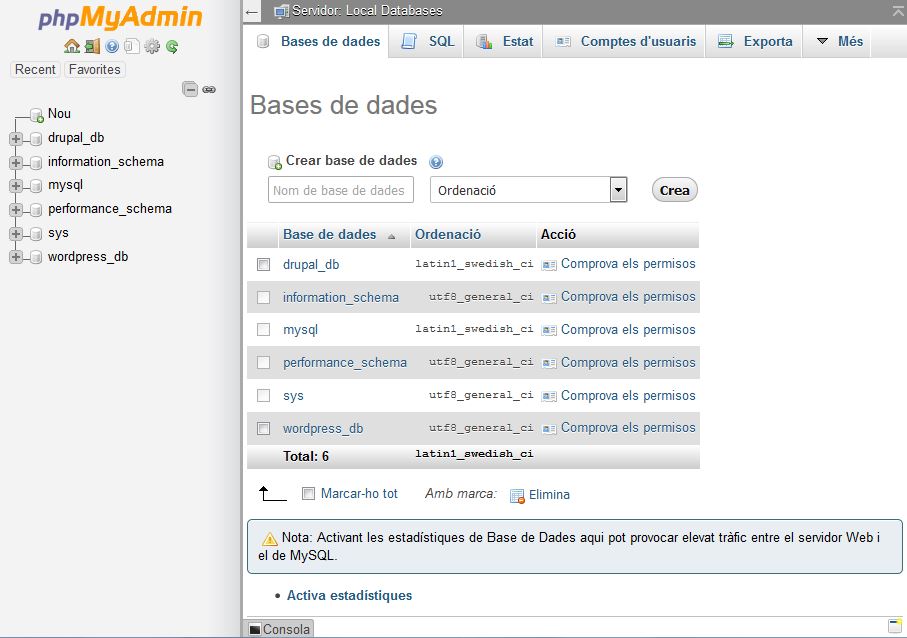Click the sys database cylinder icon

pyautogui.click(x=36, y=234)
